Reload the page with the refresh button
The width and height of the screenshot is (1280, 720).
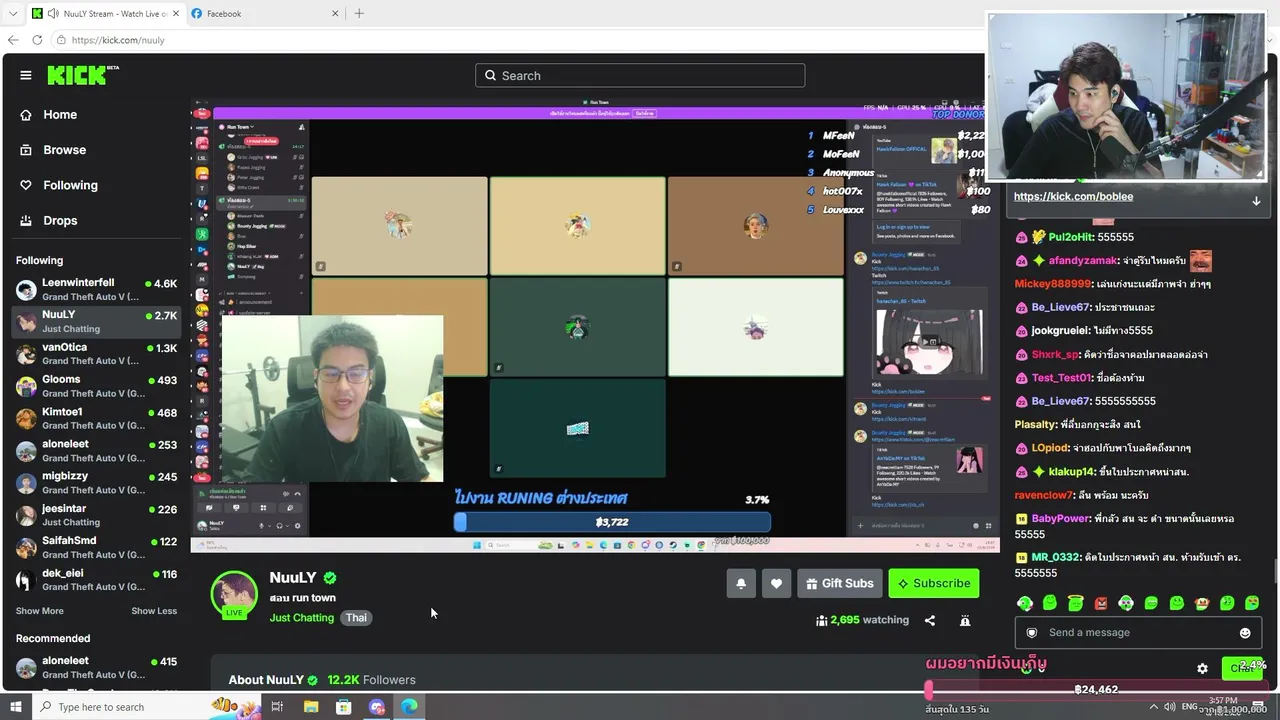tap(37, 40)
